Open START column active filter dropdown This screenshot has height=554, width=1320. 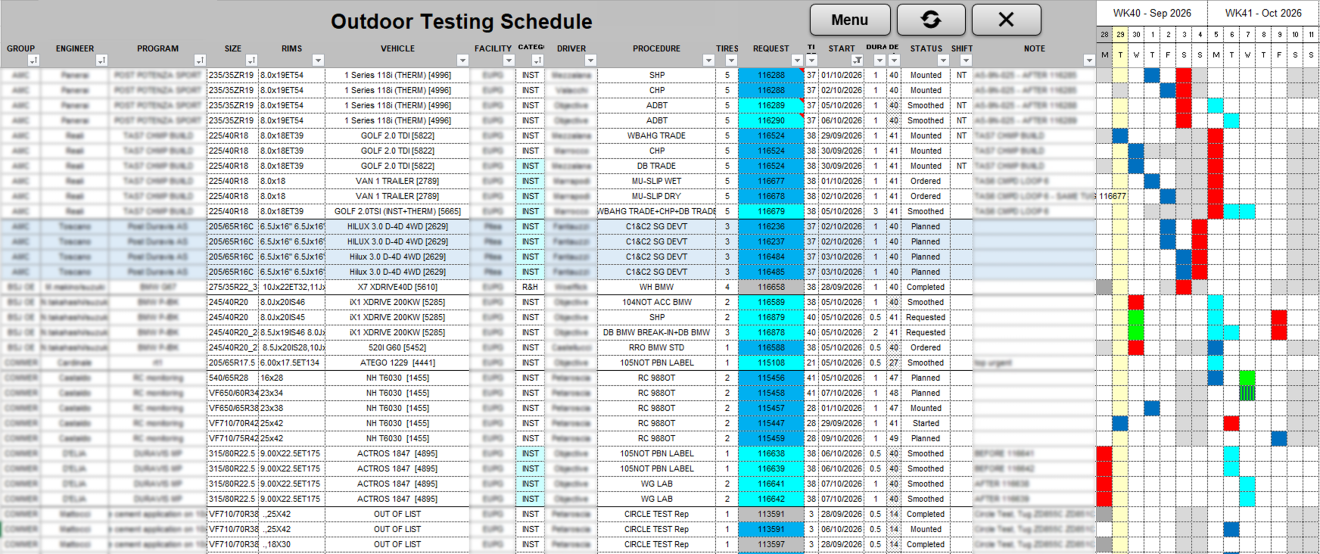click(x=856, y=61)
